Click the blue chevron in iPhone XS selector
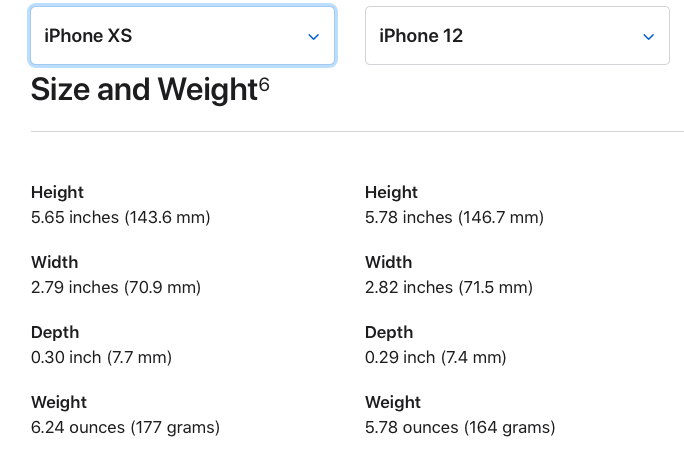 point(313,37)
